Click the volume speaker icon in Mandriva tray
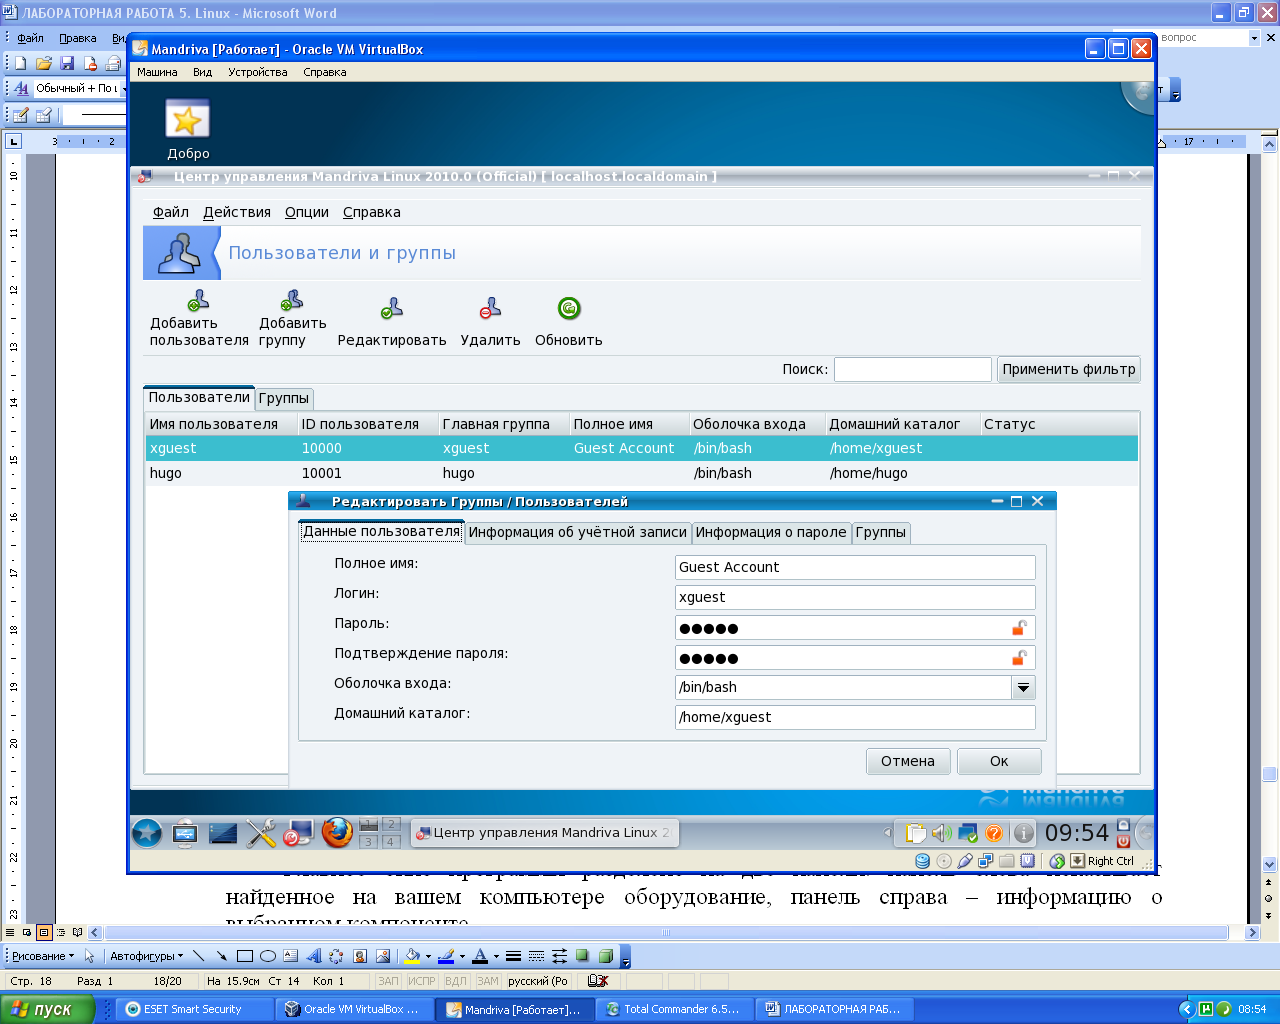The image size is (1280, 1024). click(x=942, y=833)
